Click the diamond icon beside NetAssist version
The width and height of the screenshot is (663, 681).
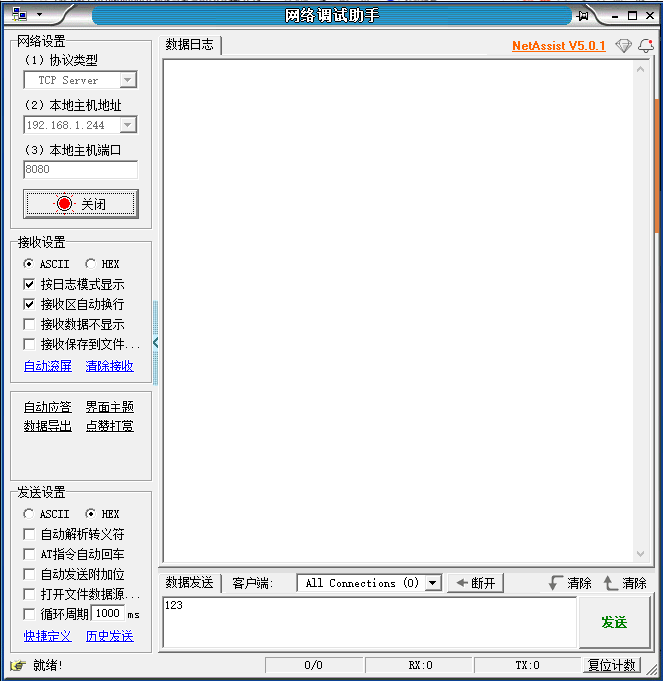(x=623, y=46)
